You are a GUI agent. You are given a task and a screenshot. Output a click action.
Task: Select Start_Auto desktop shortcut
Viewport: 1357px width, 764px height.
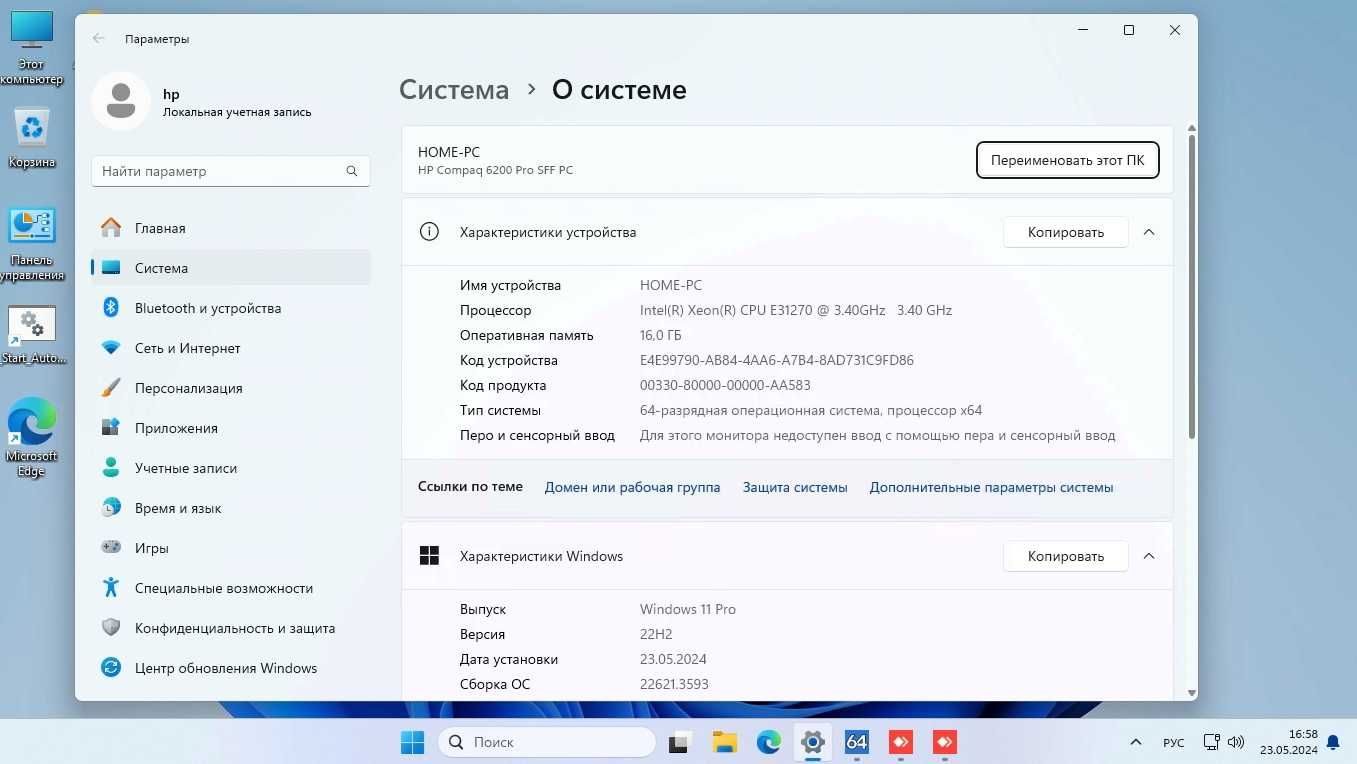(x=32, y=335)
